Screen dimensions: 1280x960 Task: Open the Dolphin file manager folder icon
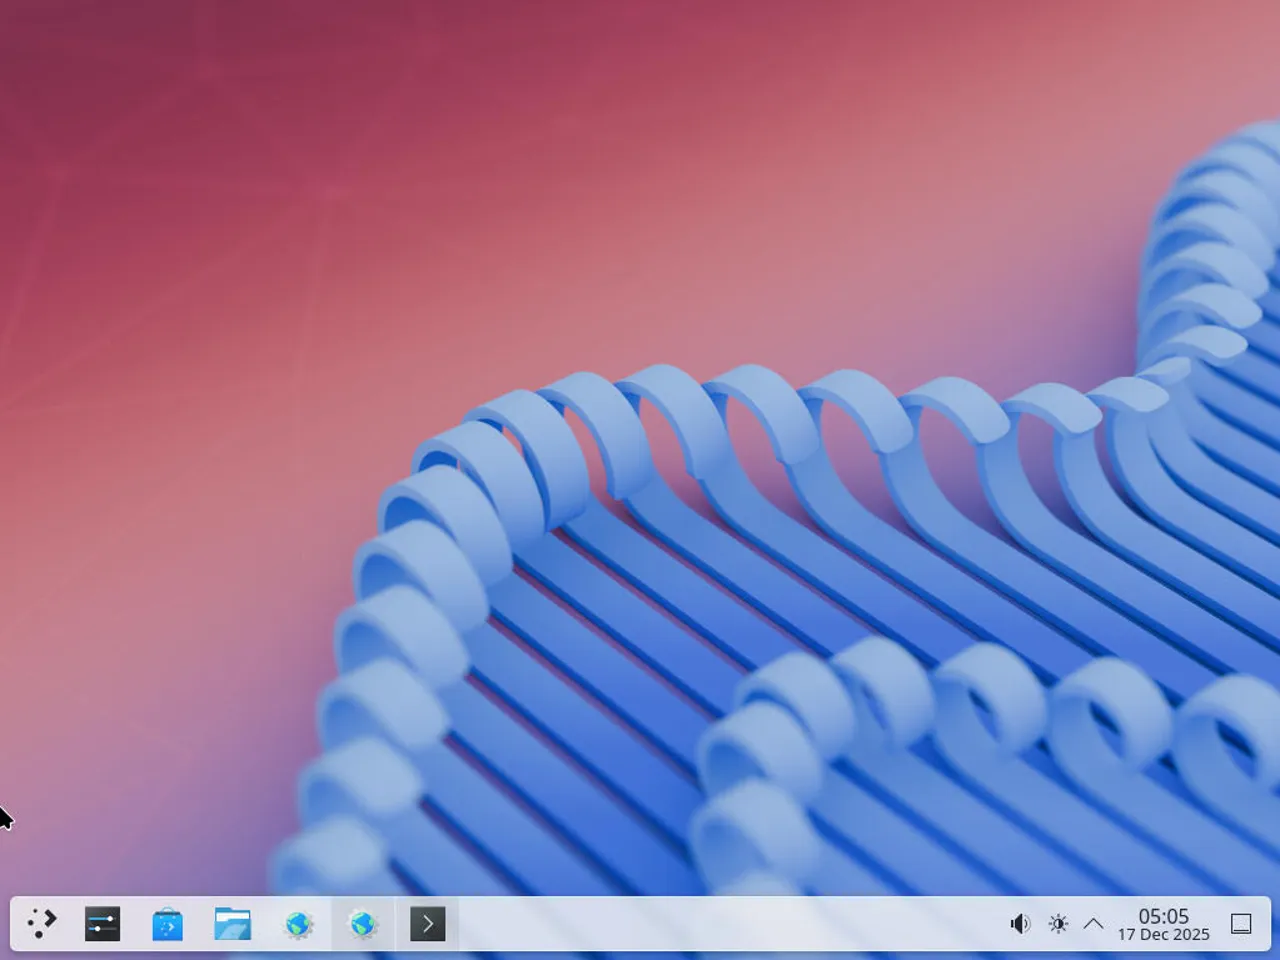point(232,923)
